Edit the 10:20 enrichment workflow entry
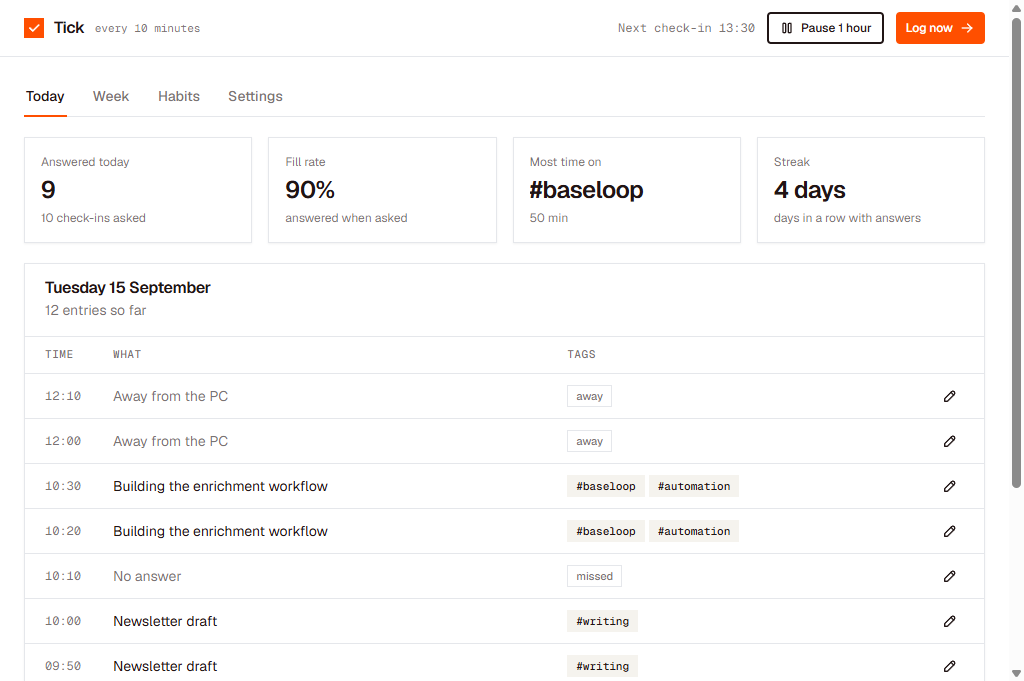 [950, 531]
